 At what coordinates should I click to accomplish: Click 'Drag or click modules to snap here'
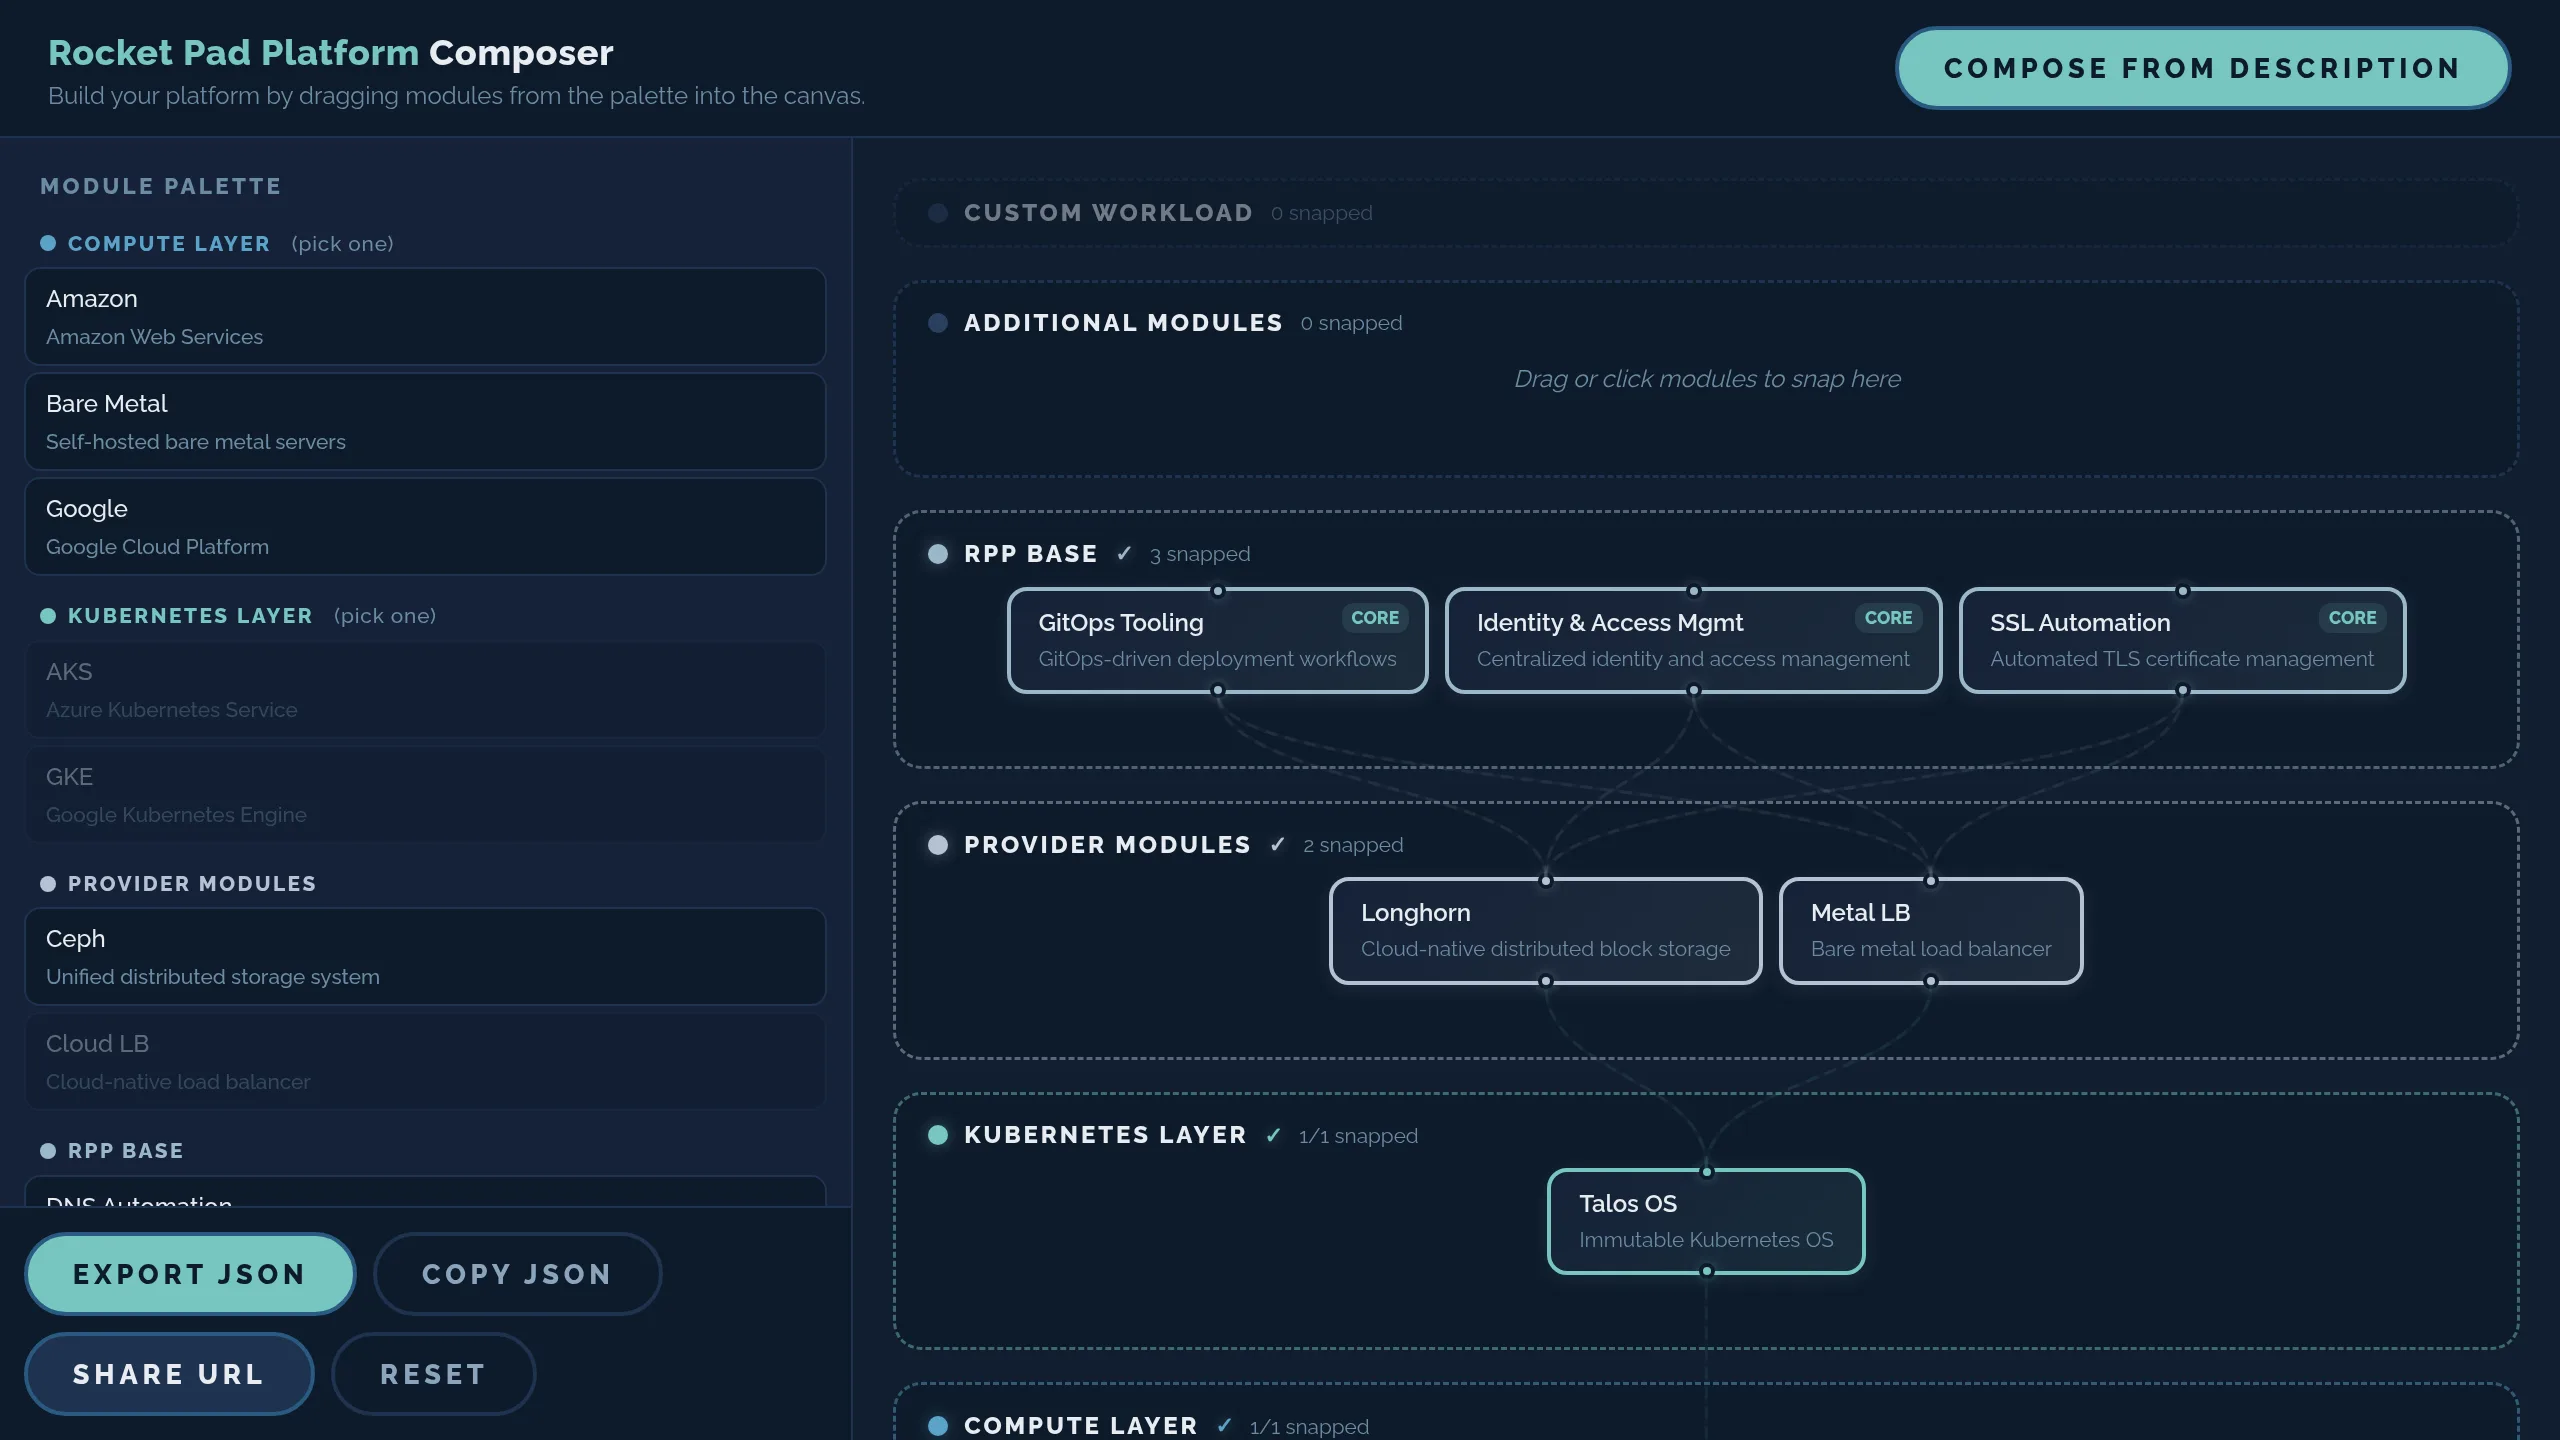pos(1707,379)
